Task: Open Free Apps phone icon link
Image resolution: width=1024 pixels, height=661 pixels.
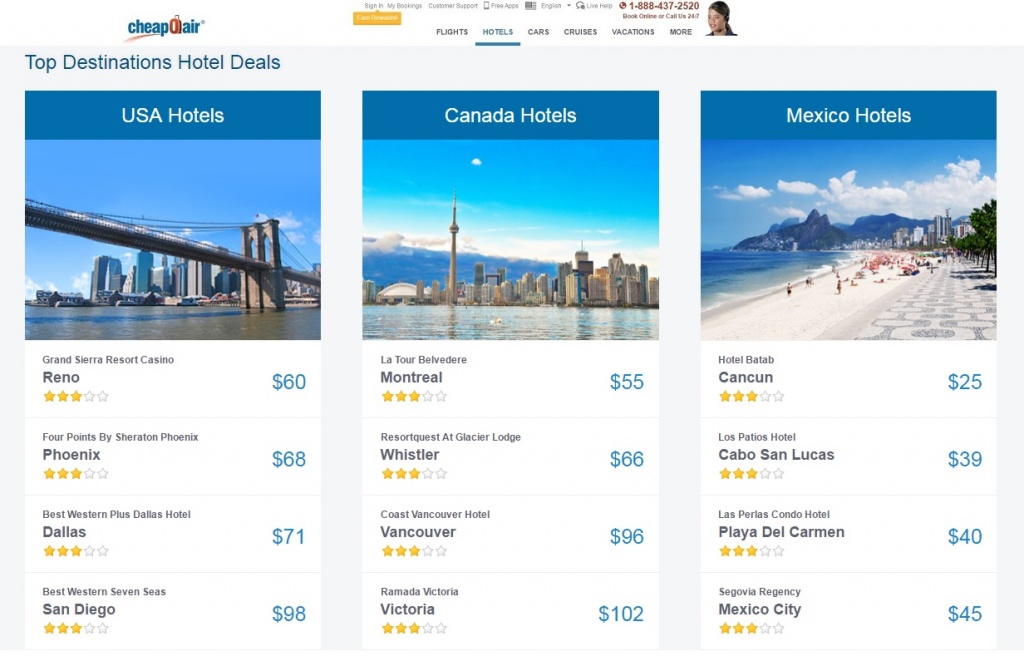Action: pyautogui.click(x=487, y=6)
